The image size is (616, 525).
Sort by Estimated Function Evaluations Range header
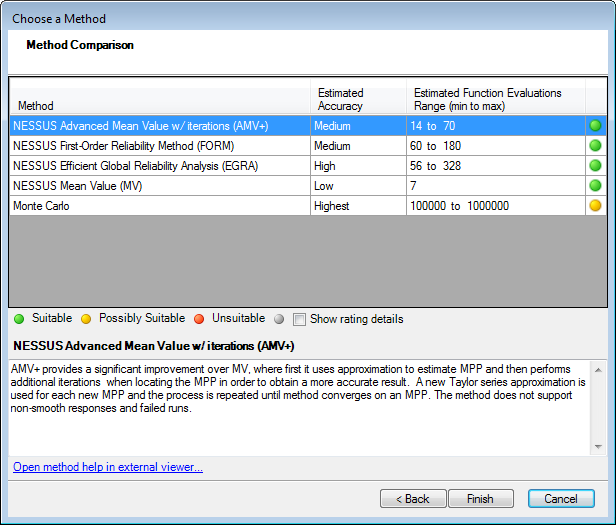pos(495,99)
